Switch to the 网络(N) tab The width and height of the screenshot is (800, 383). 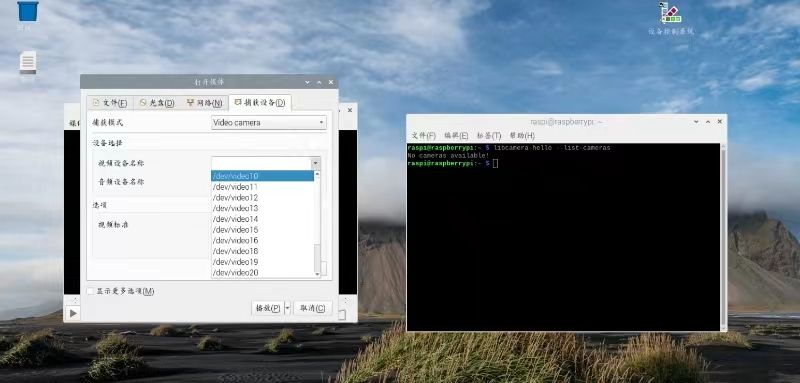(204, 103)
